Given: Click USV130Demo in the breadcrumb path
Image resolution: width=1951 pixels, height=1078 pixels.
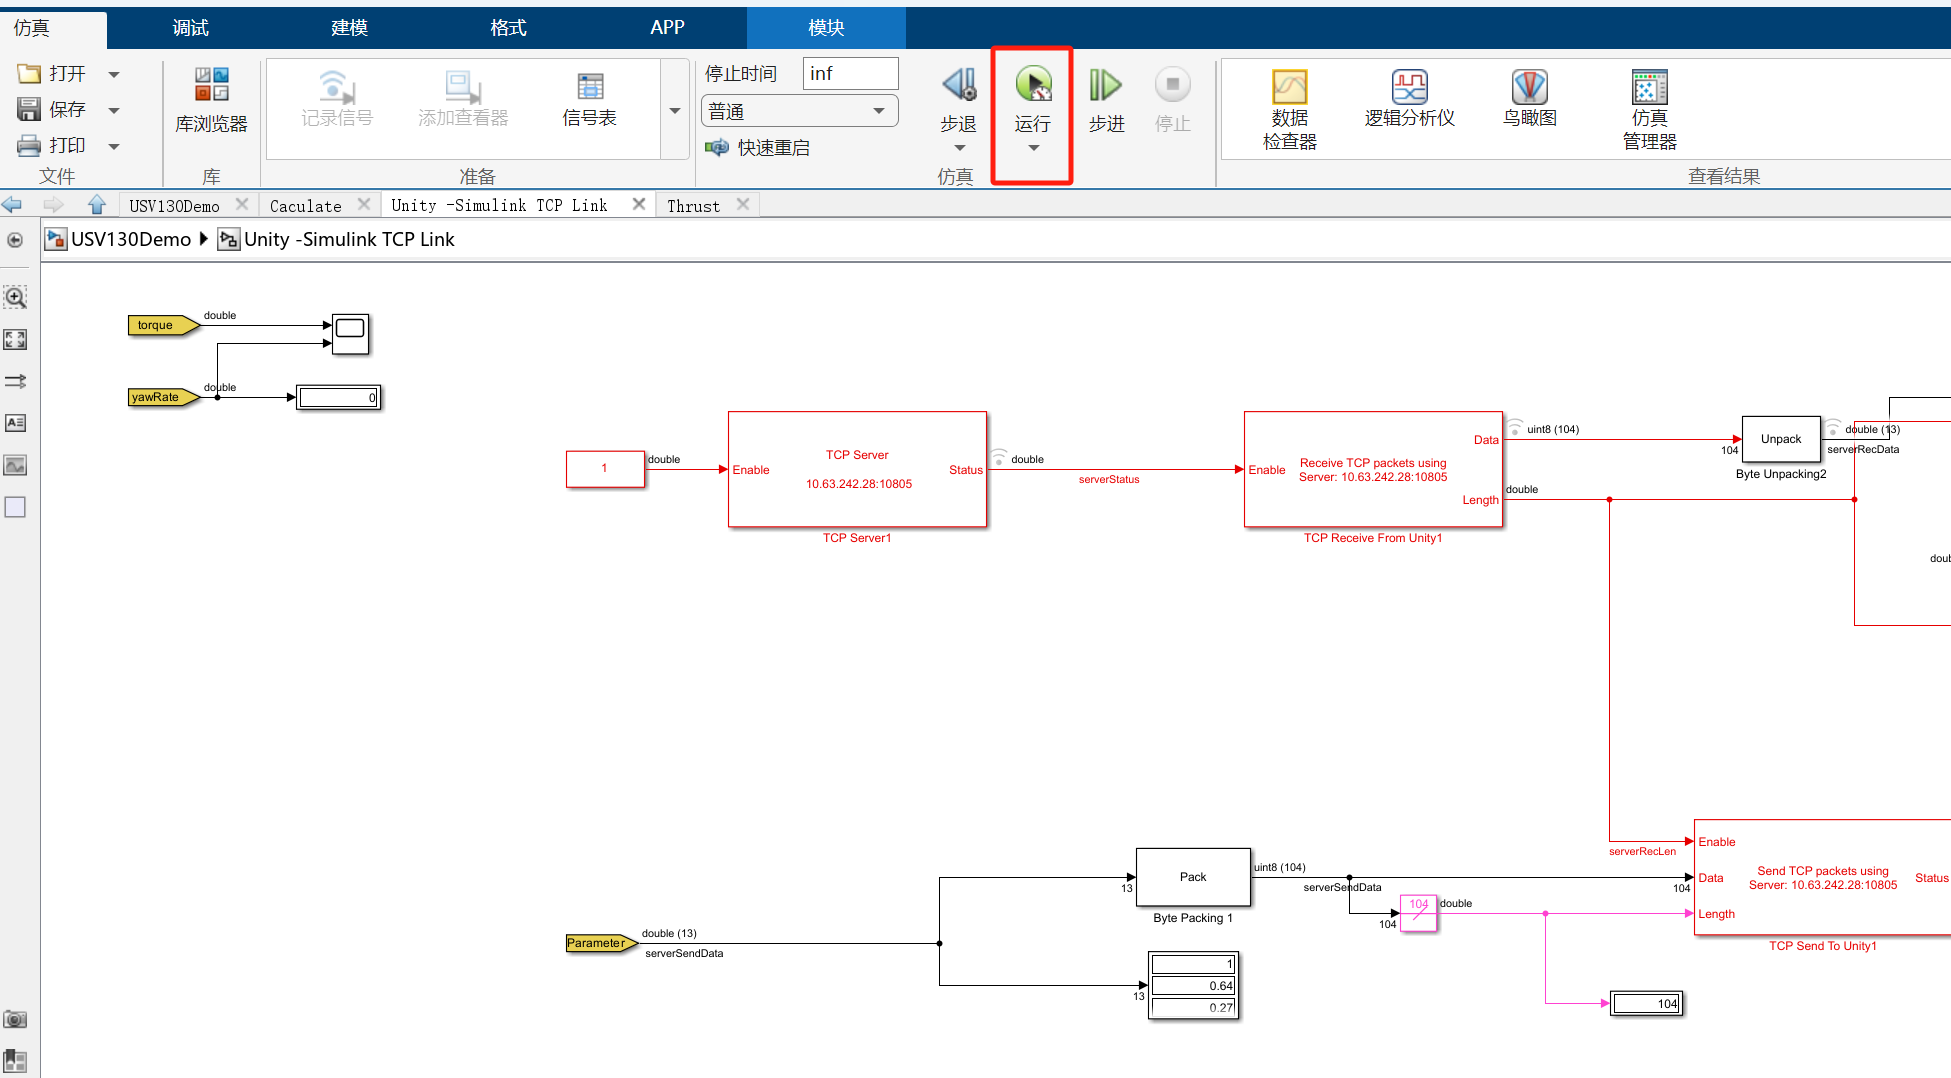Looking at the screenshot, I should pyautogui.click(x=130, y=240).
